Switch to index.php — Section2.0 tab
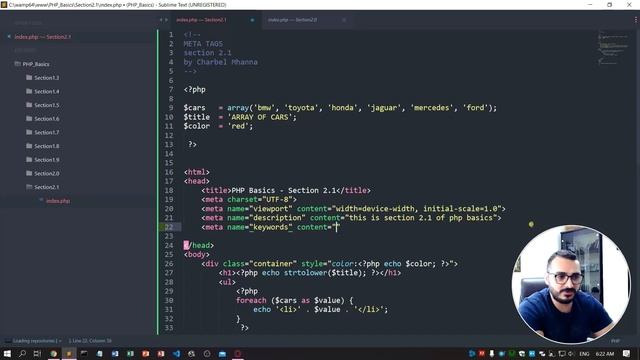The image size is (640, 360). pyautogui.click(x=292, y=20)
